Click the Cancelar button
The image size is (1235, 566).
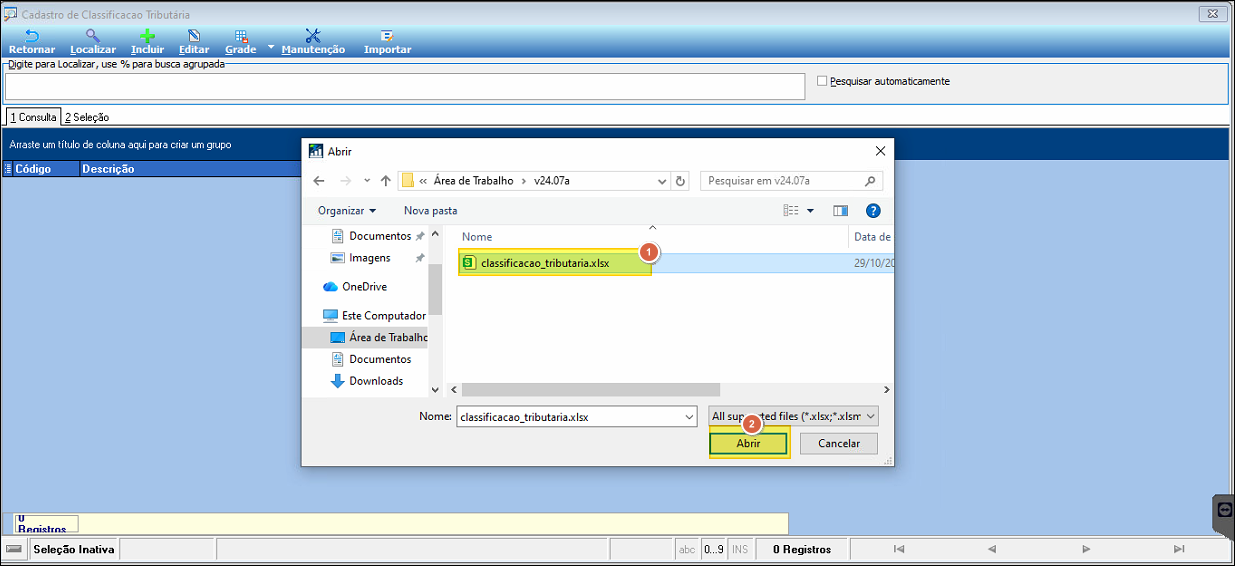(x=839, y=443)
